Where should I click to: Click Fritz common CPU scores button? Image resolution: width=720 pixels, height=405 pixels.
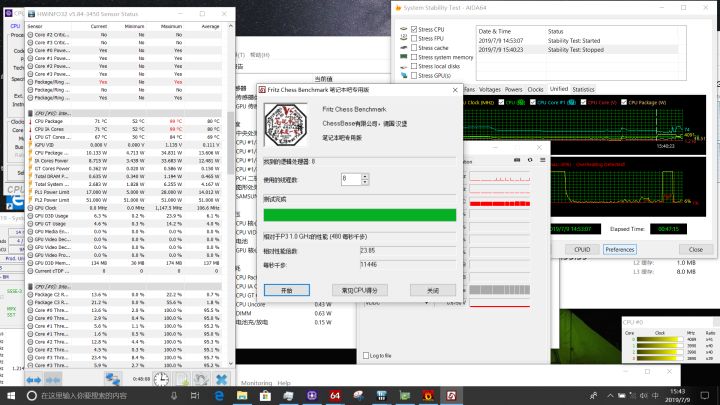coord(360,290)
